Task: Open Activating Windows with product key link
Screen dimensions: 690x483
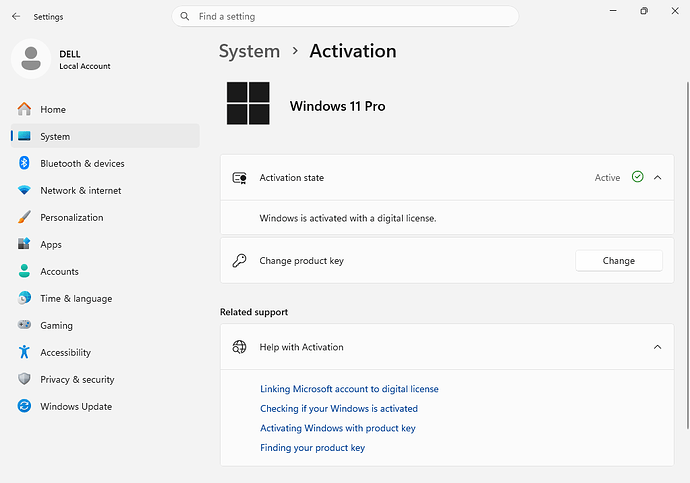Action: point(338,428)
